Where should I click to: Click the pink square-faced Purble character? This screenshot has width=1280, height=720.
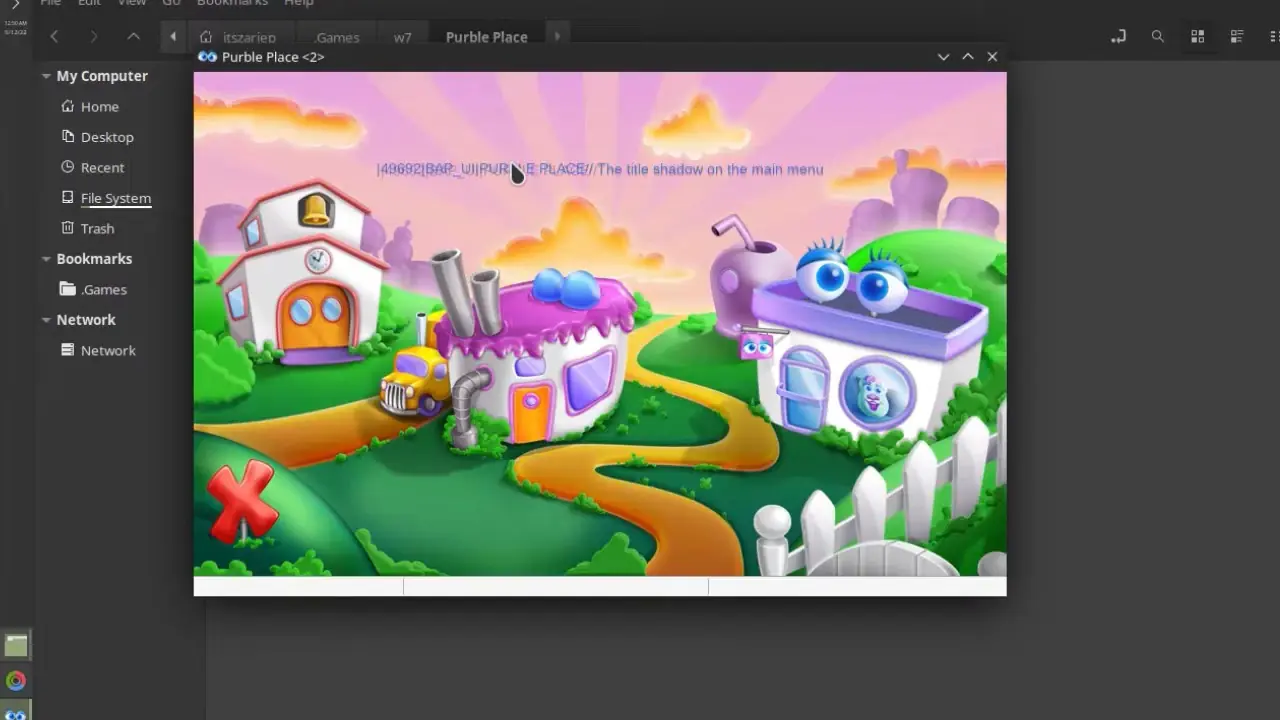757,346
